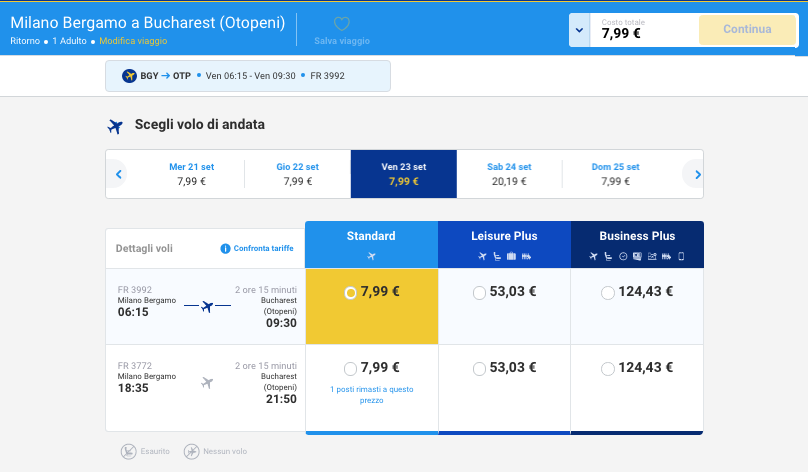Click the Dettagli voli label

click(x=144, y=248)
